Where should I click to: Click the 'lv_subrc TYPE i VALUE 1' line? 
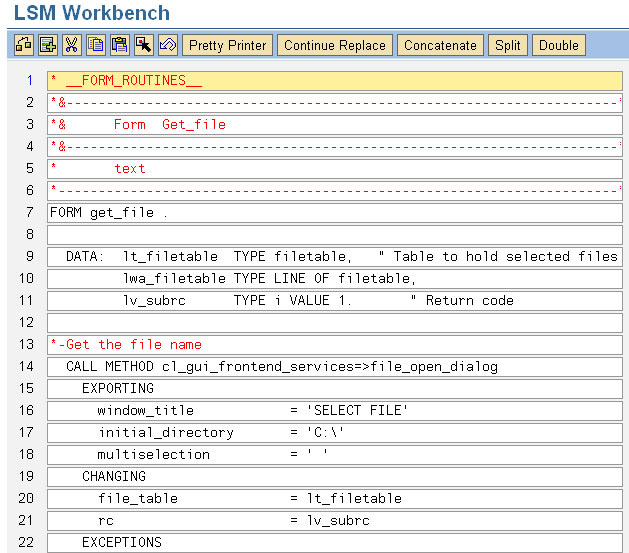tap(335, 300)
